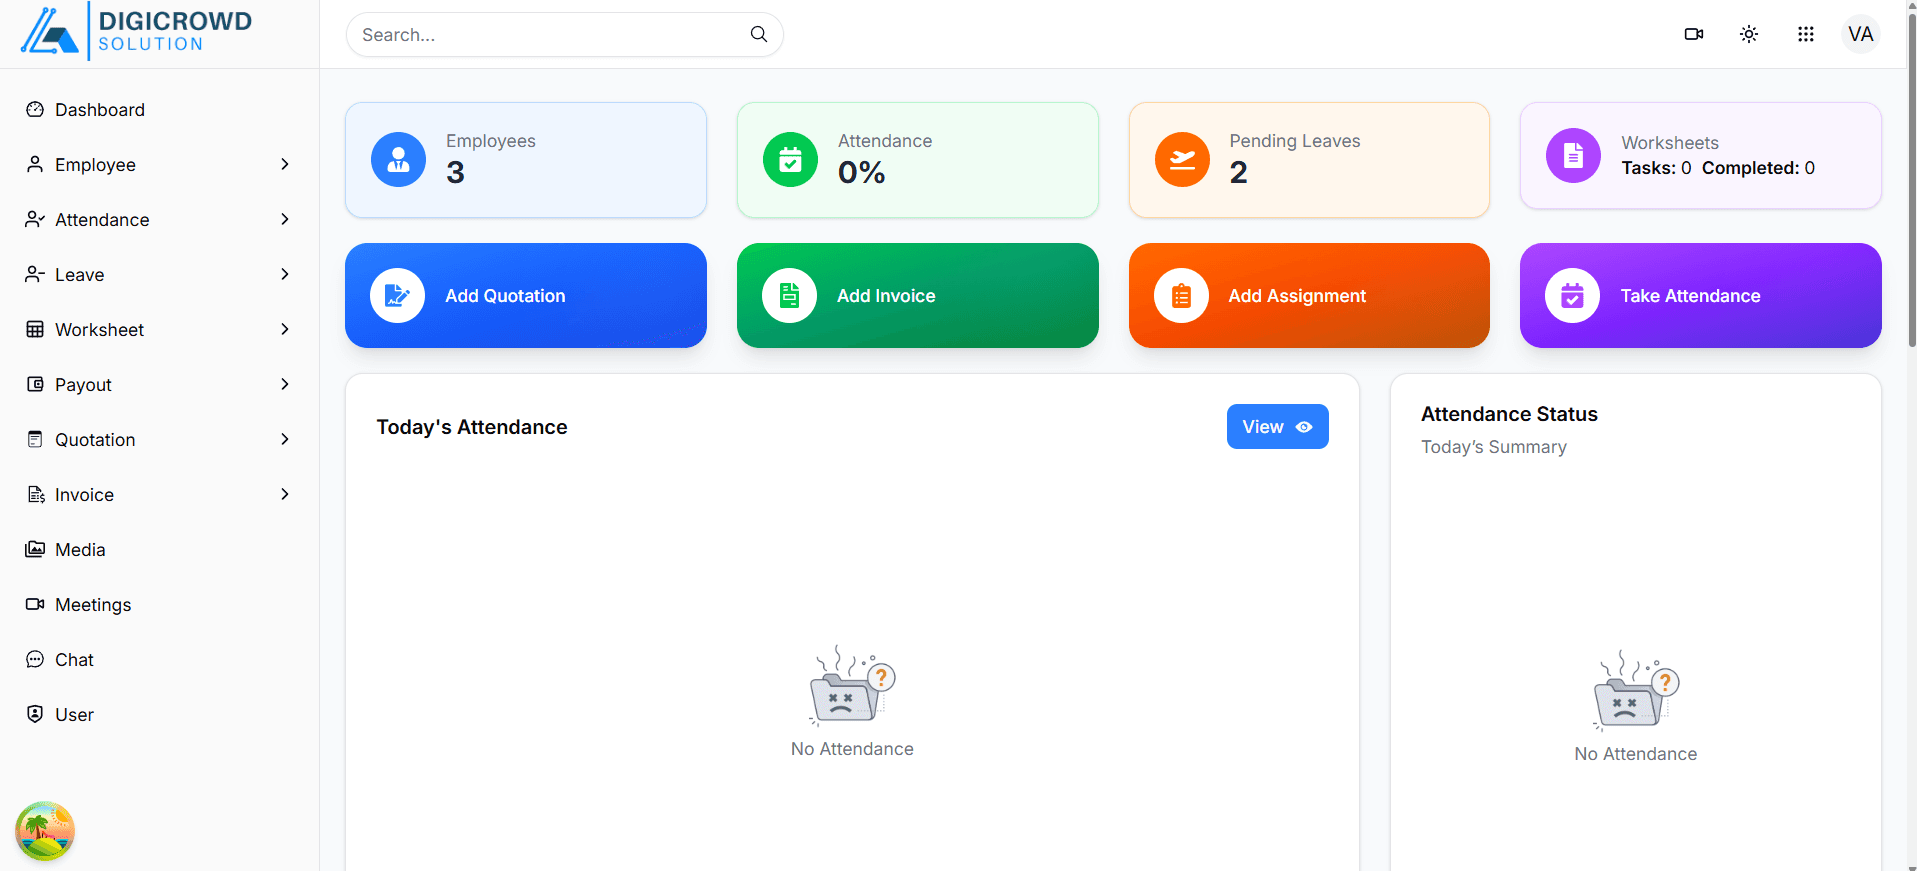Image resolution: width=1917 pixels, height=871 pixels.
Task: Click the 'Worksheets' card title
Action: point(1670,143)
